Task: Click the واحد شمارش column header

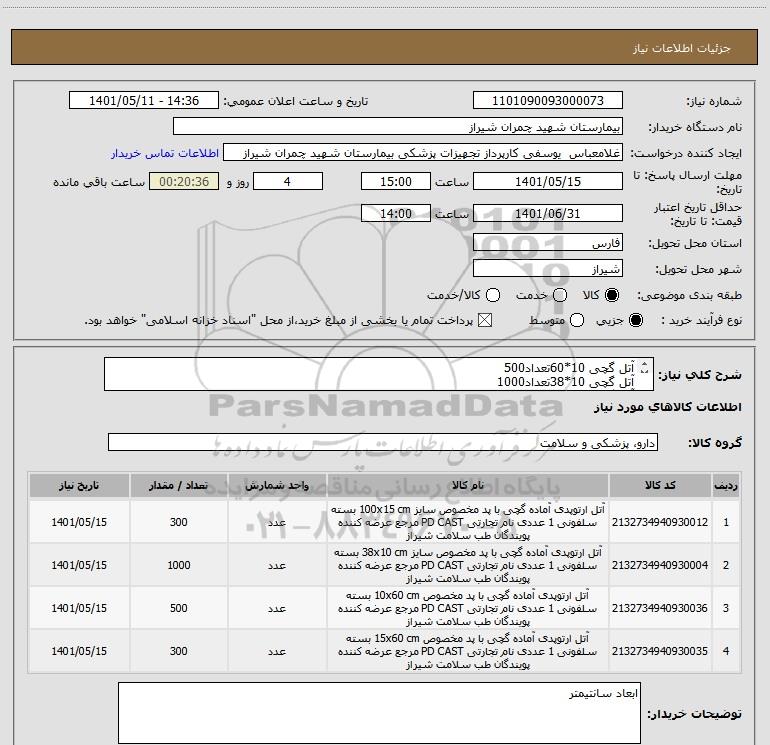Action: 277,486
